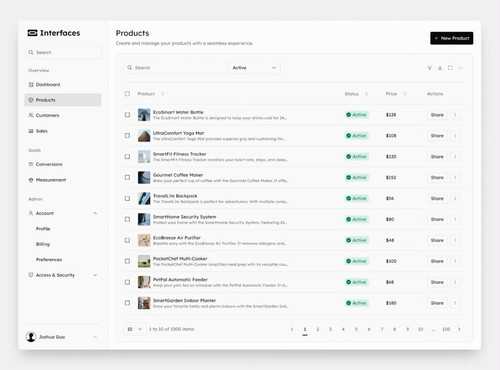The height and width of the screenshot is (370, 500).
Task: Open the row menu for PocketChef Multi-Cooker
Action: click(x=455, y=261)
